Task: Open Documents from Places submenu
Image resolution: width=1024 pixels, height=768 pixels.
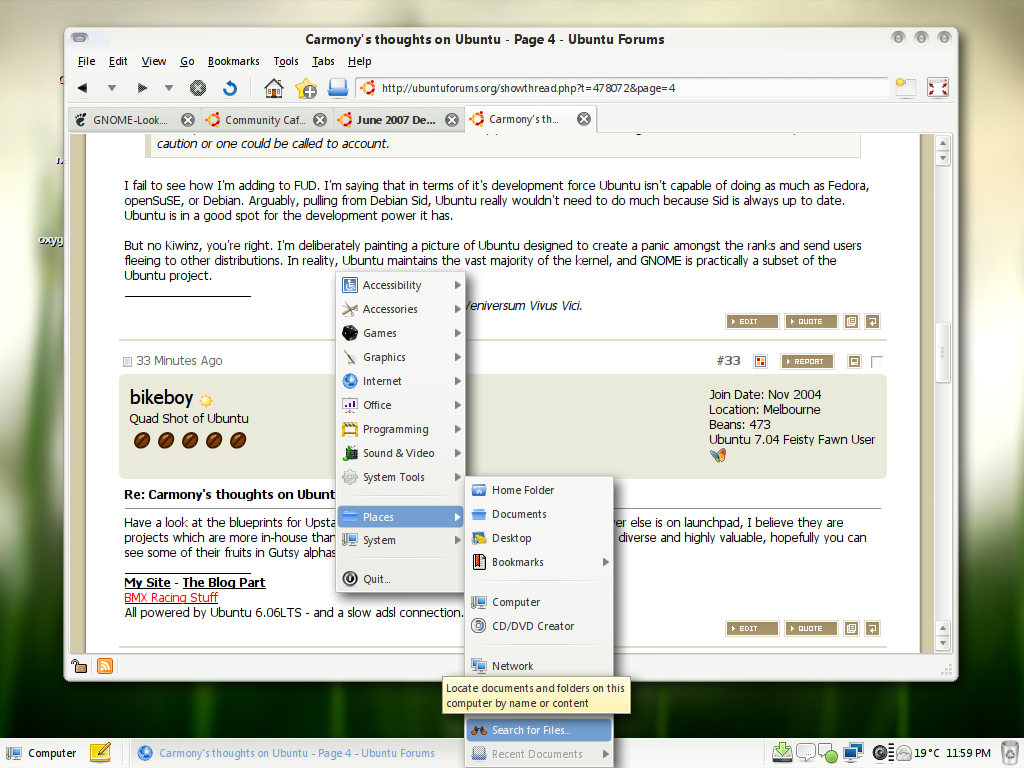Action: (x=539, y=514)
